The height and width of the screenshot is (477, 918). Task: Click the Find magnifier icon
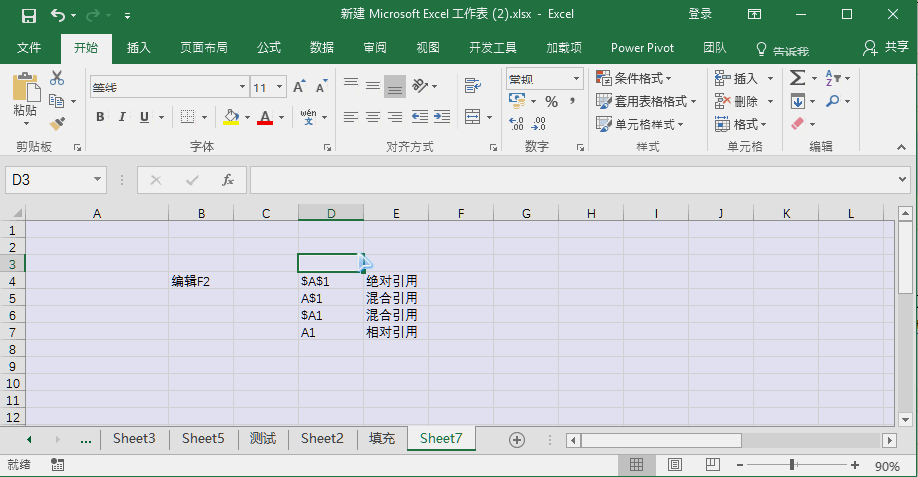(x=833, y=101)
